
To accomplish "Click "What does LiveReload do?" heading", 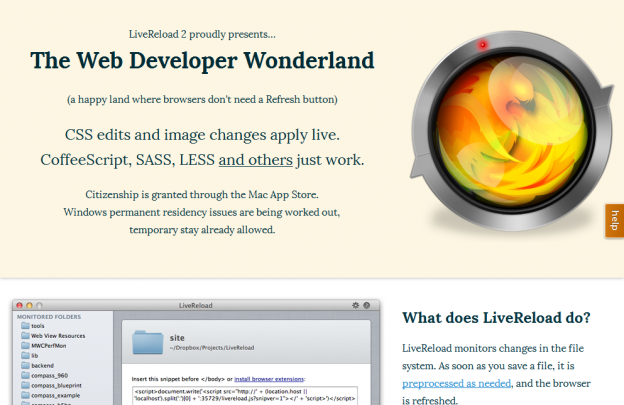I will (496, 317).
